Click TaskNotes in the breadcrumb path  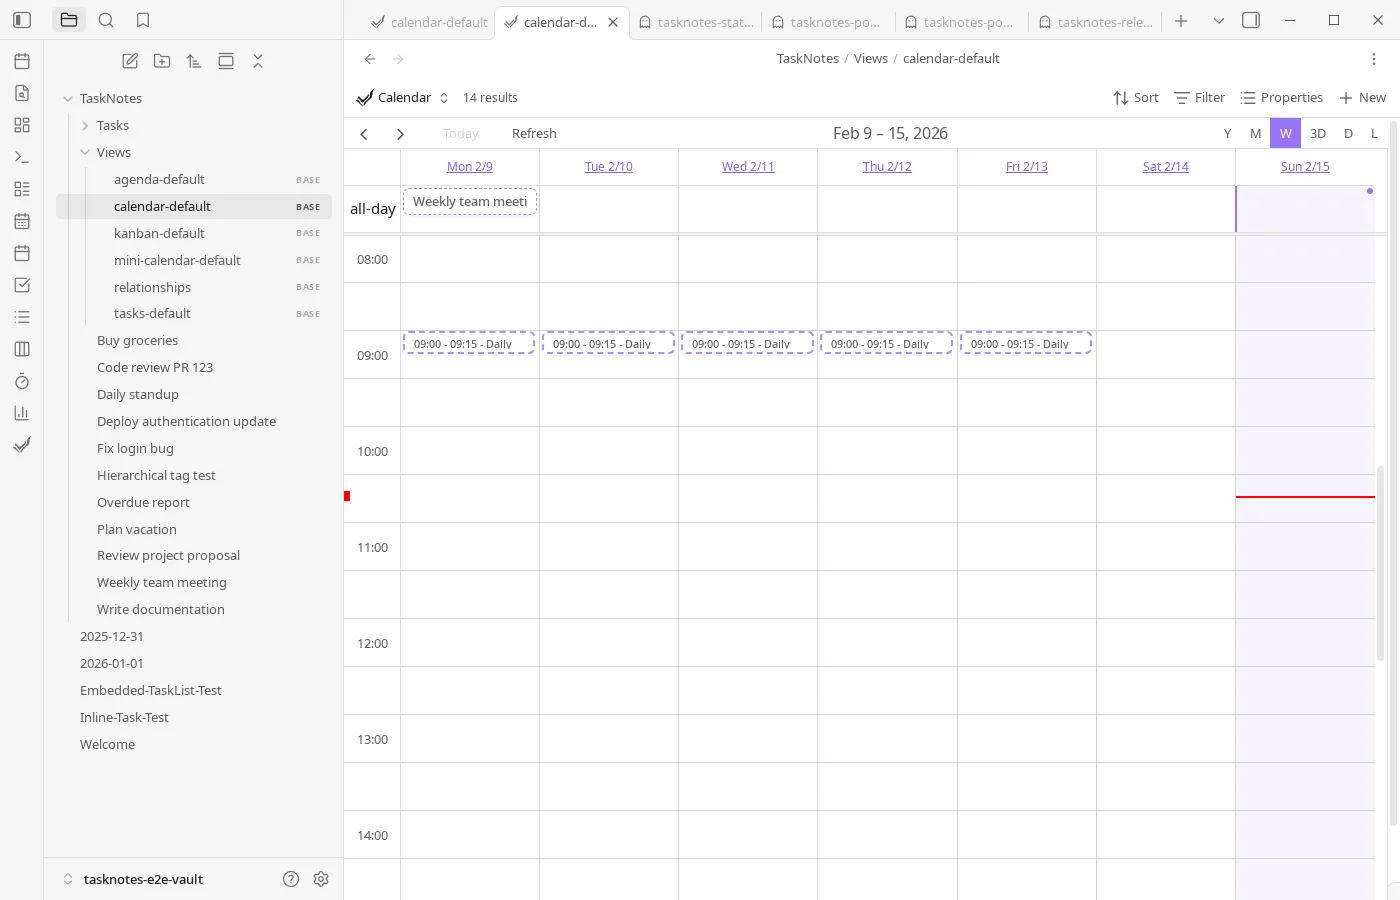[x=807, y=59]
